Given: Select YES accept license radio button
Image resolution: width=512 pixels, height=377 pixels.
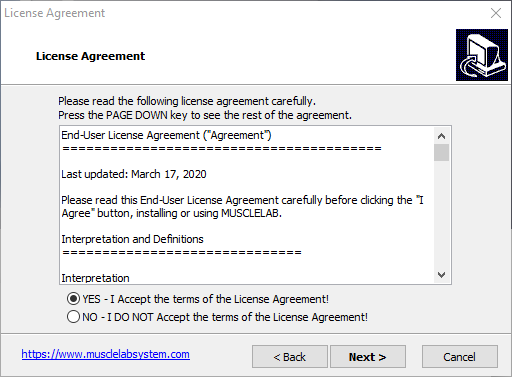Looking at the screenshot, I should click(x=73, y=299).
